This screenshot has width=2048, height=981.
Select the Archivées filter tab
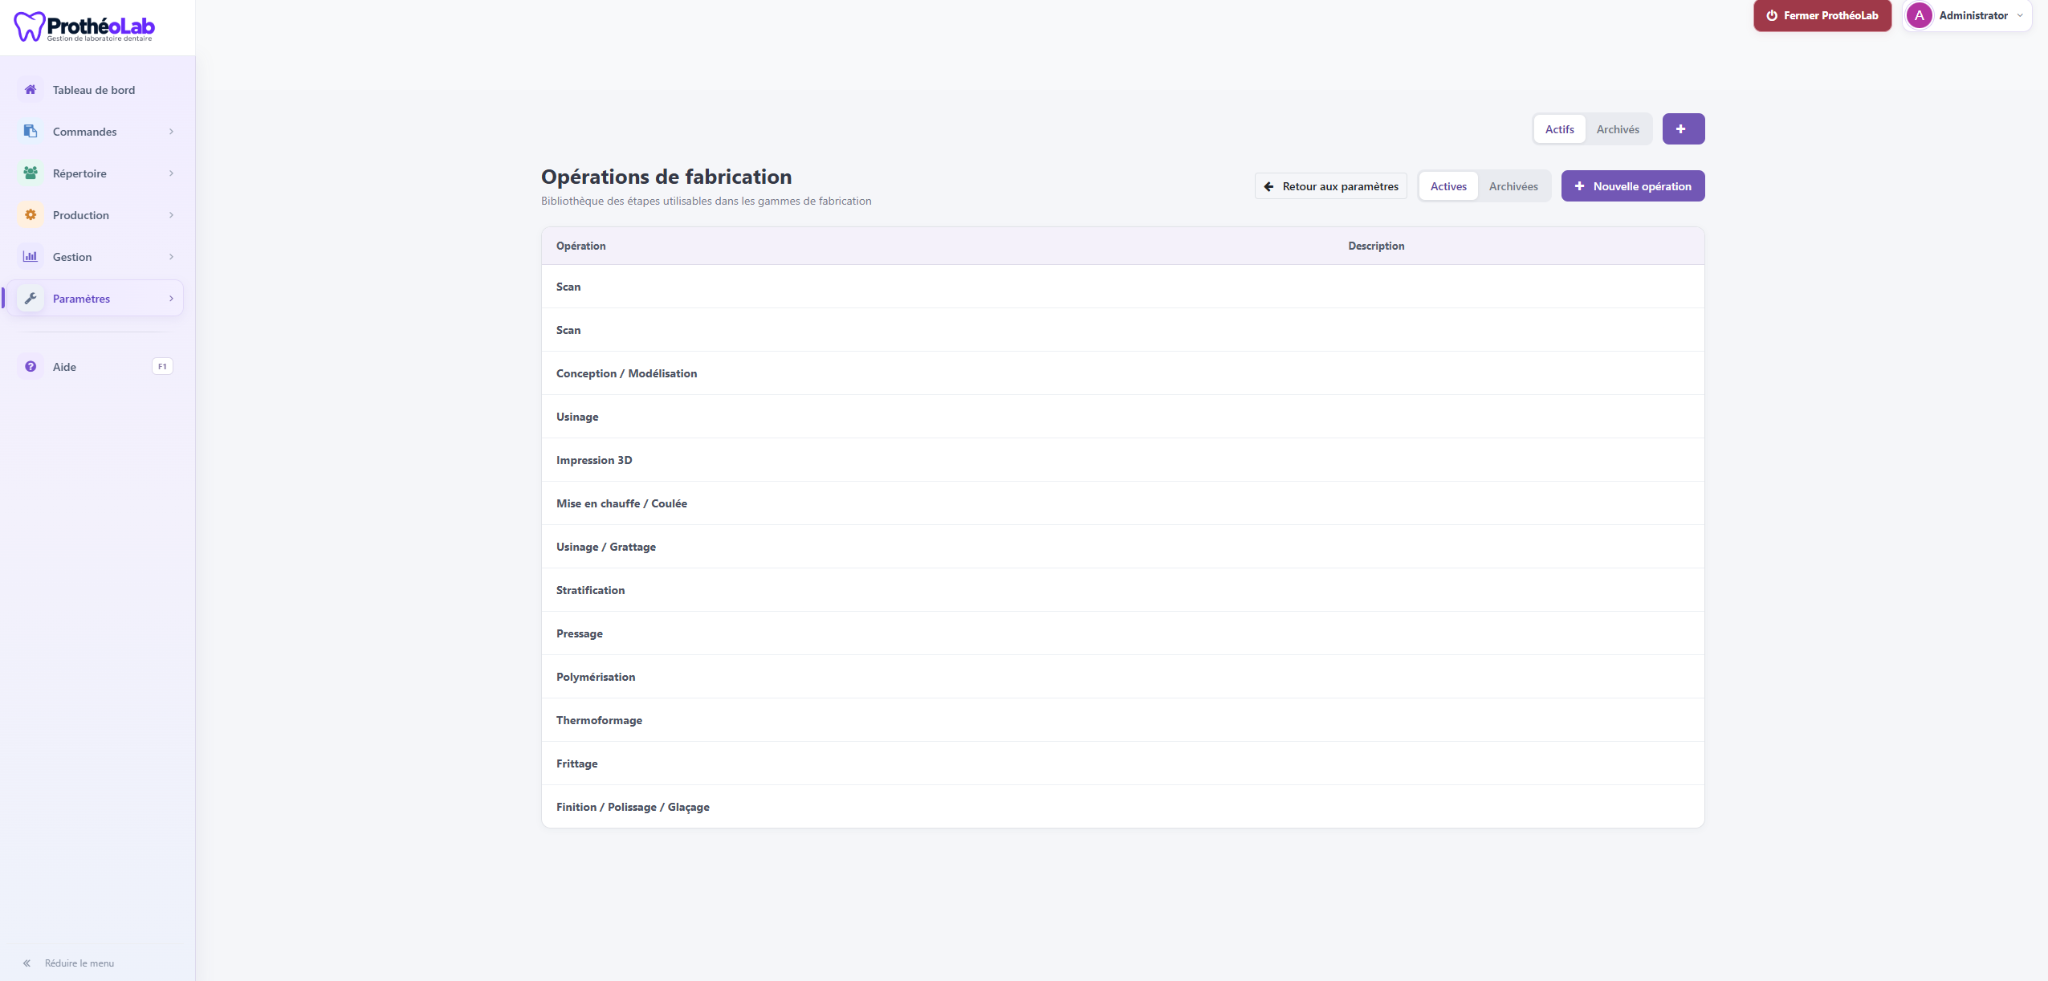(1513, 186)
